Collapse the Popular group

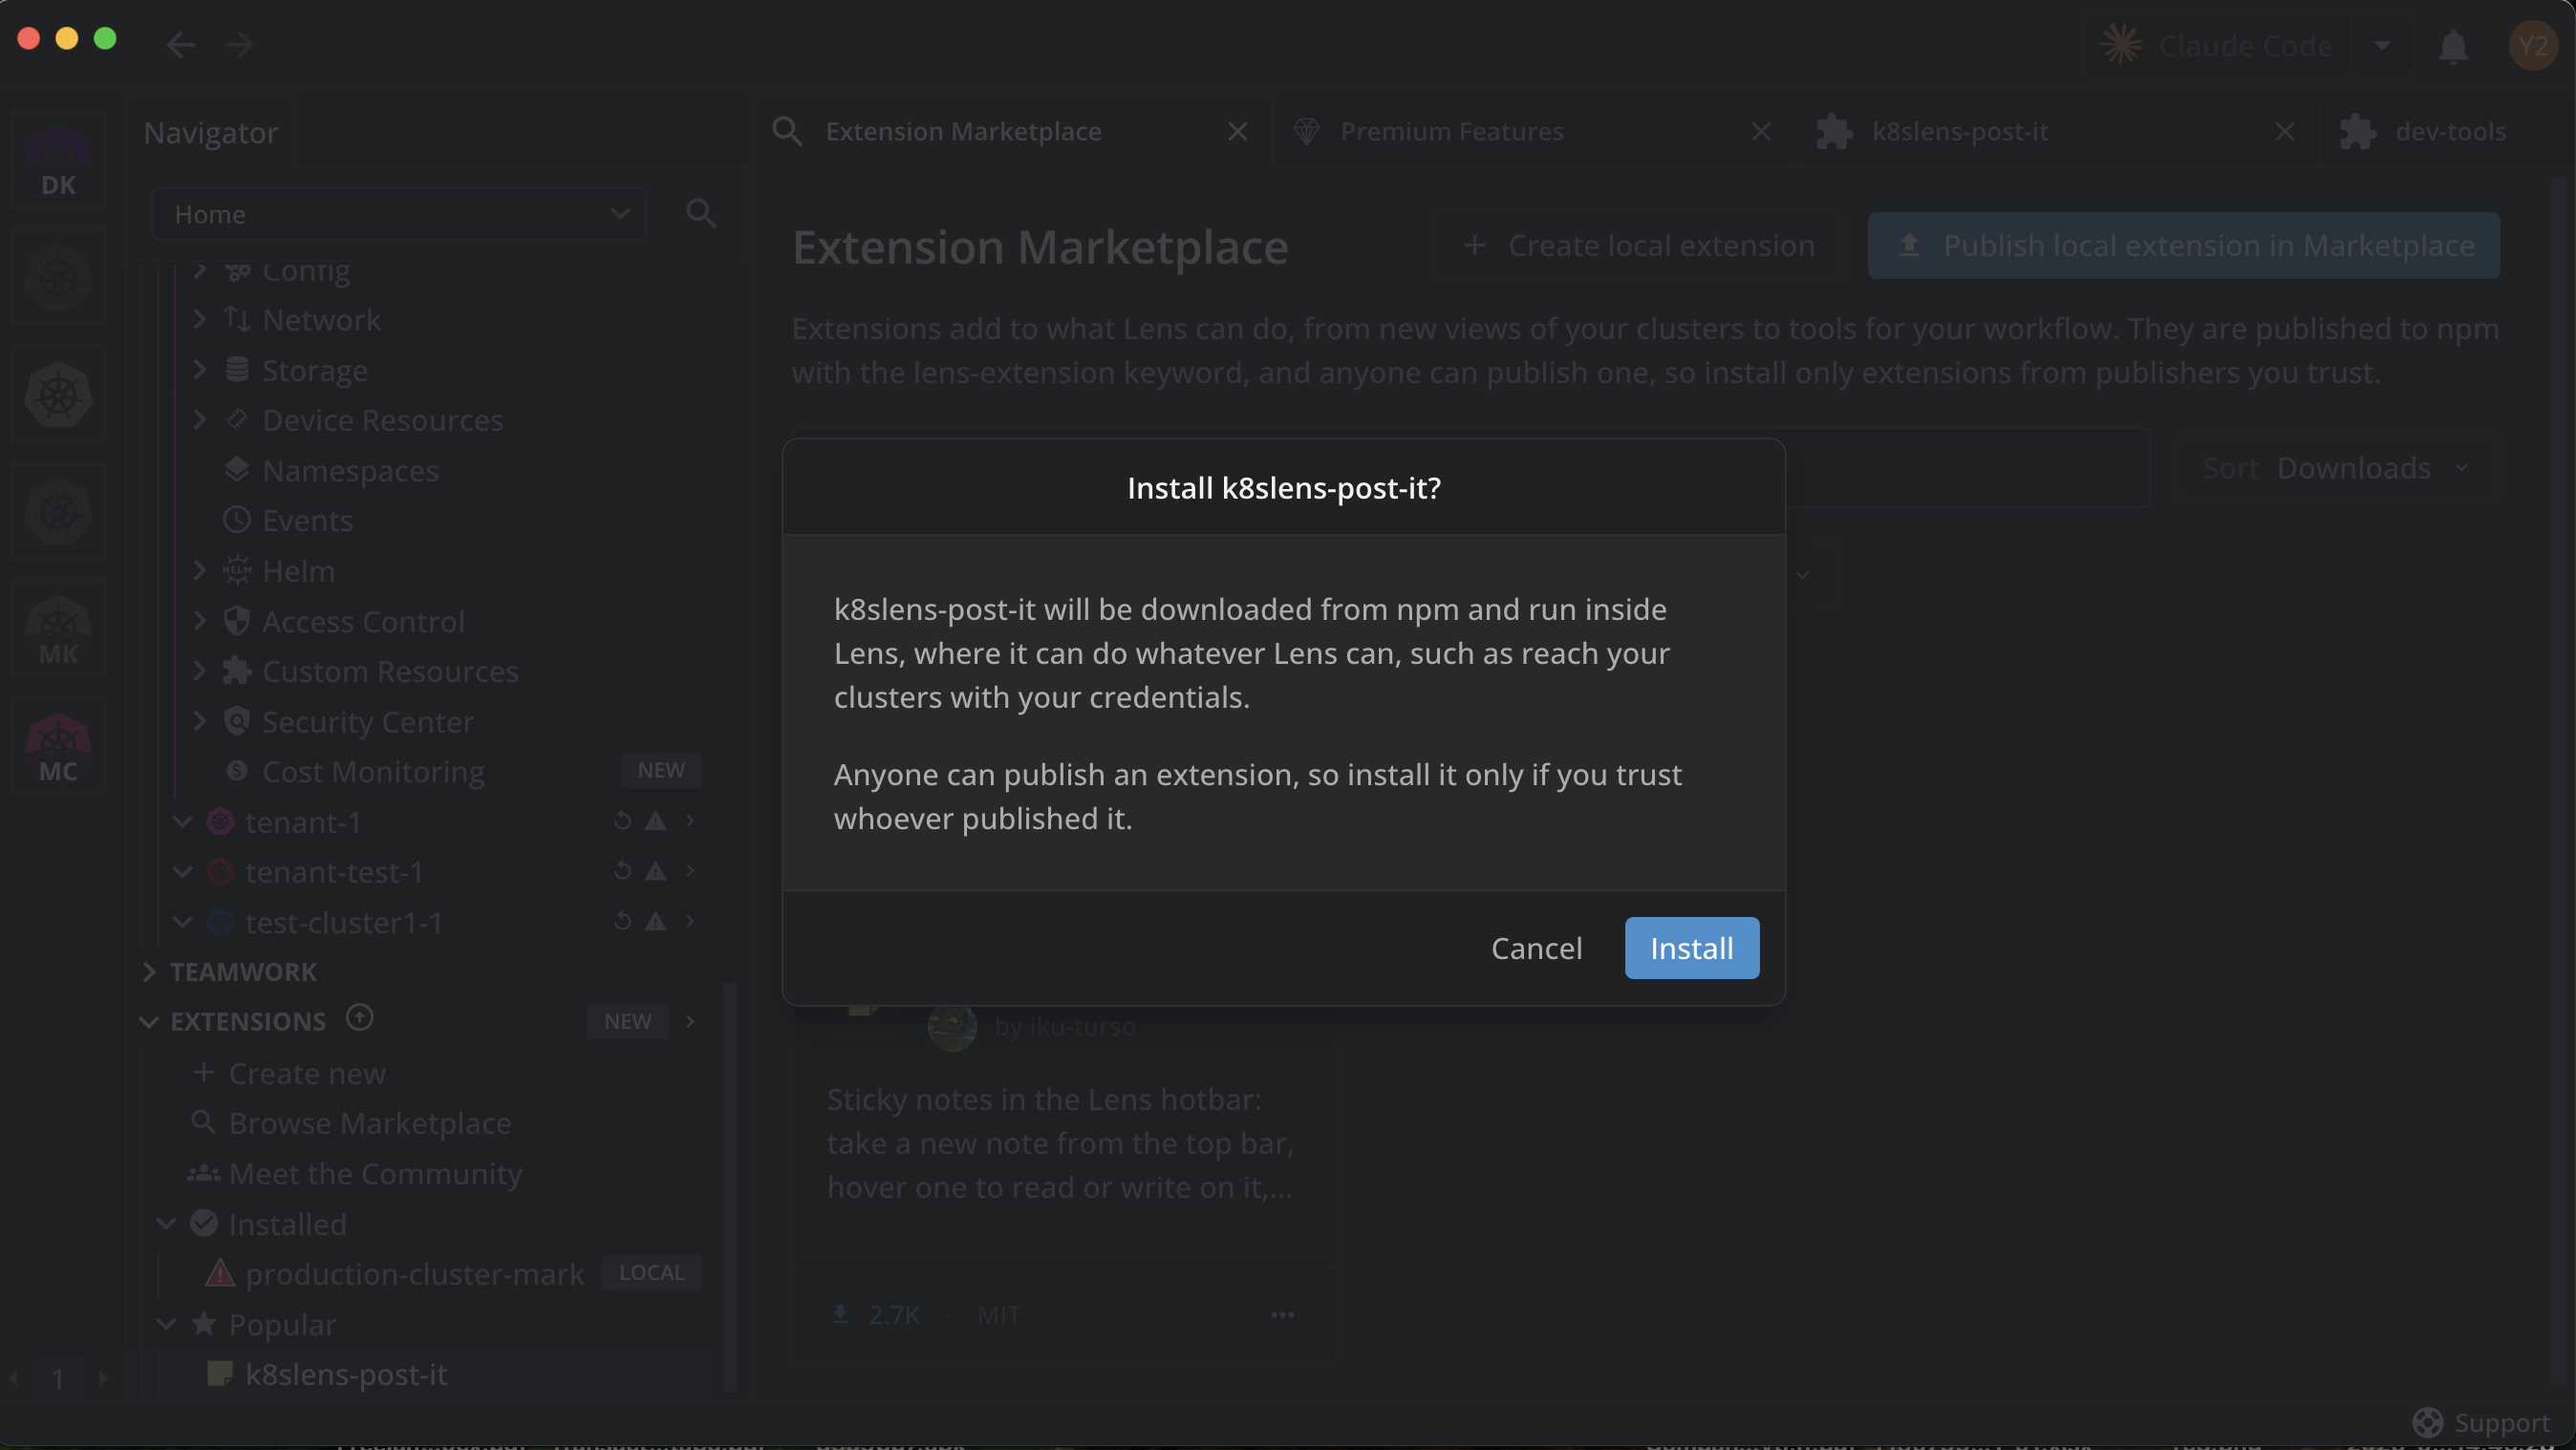[167, 1324]
